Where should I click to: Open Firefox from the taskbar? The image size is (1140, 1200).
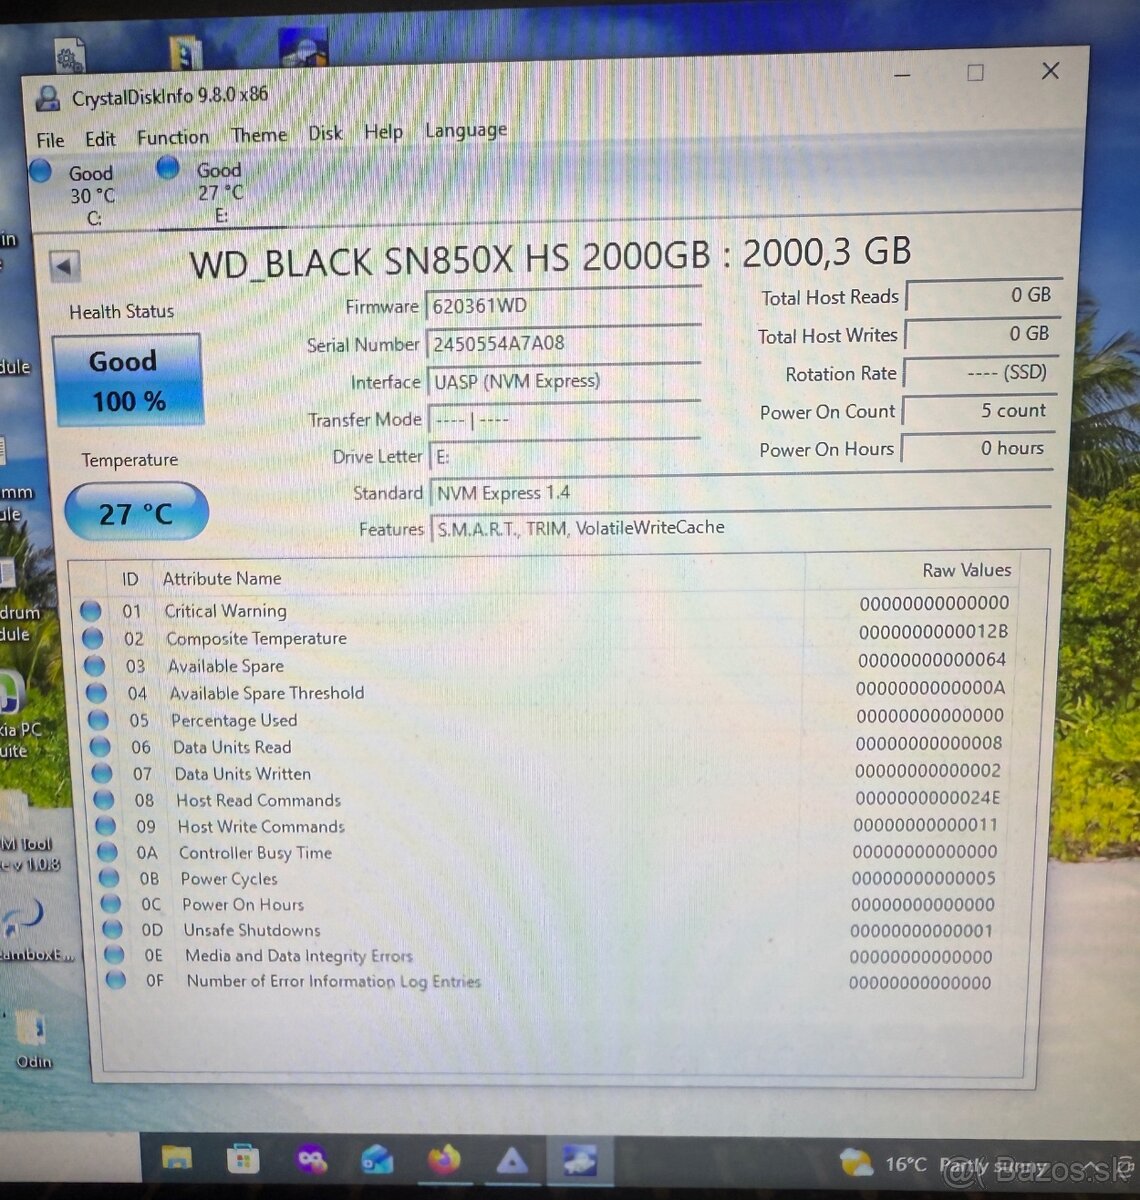[x=444, y=1160]
